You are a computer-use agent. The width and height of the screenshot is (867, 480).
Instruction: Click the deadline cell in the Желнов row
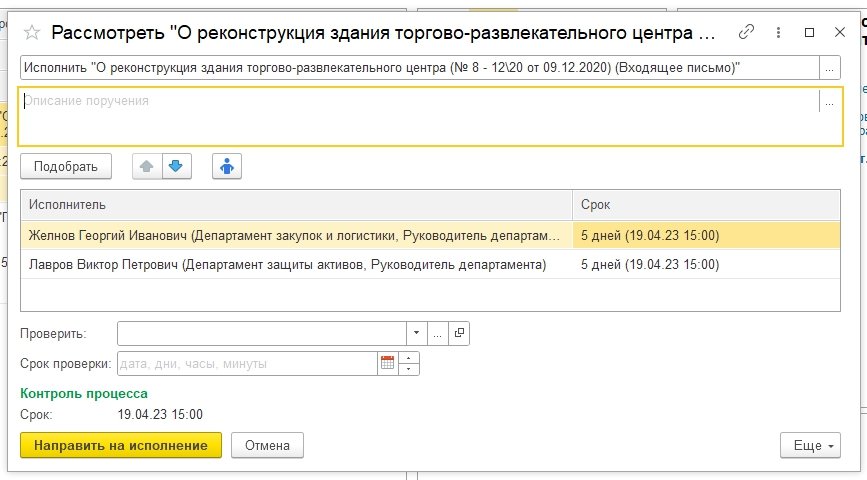(707, 236)
